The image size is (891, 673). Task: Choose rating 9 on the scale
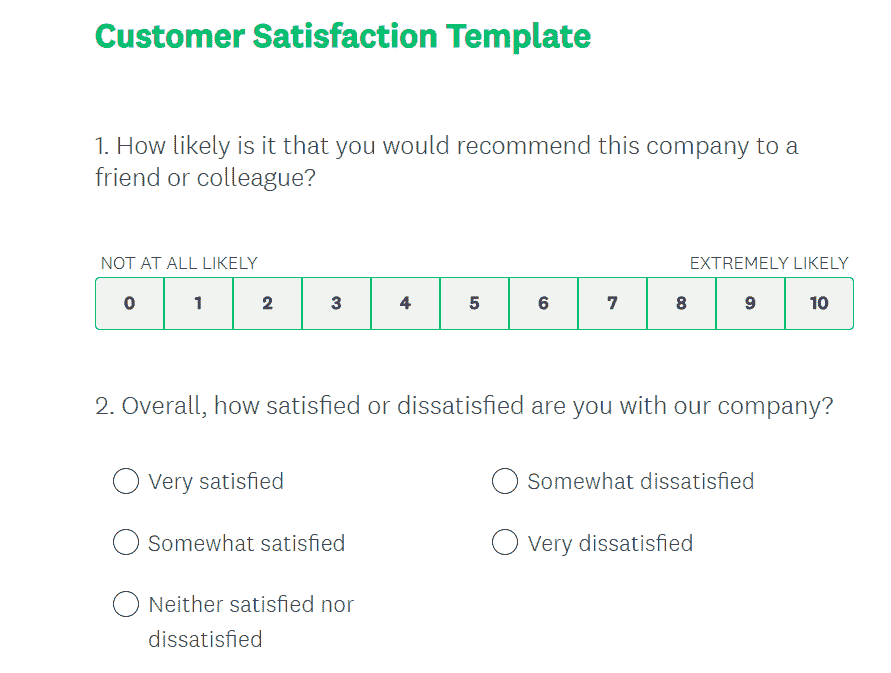tap(750, 303)
